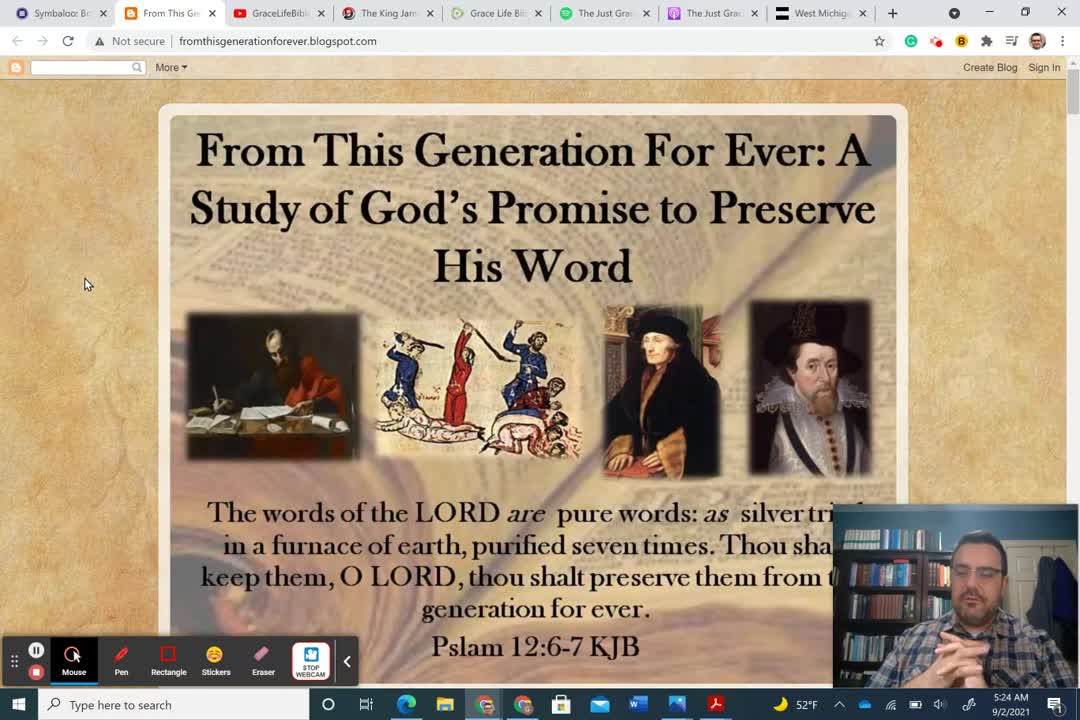
Task: Open the notification center
Action: (1054, 704)
